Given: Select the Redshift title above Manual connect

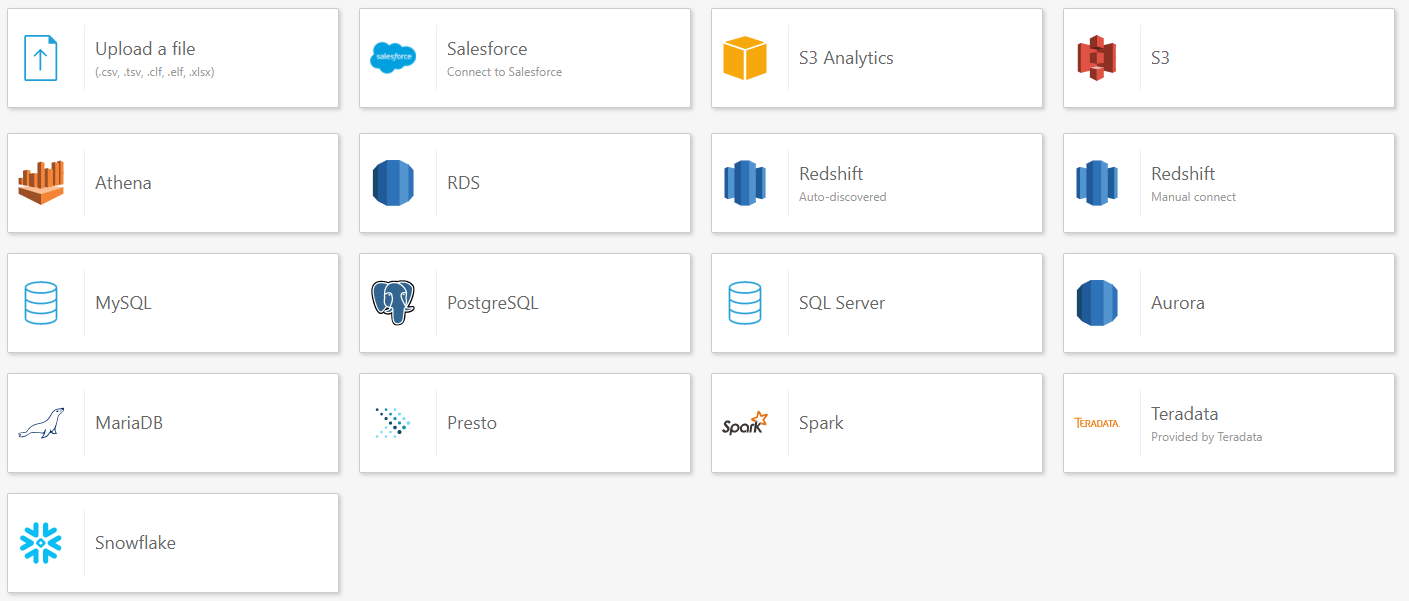Looking at the screenshot, I should 1183,174.
